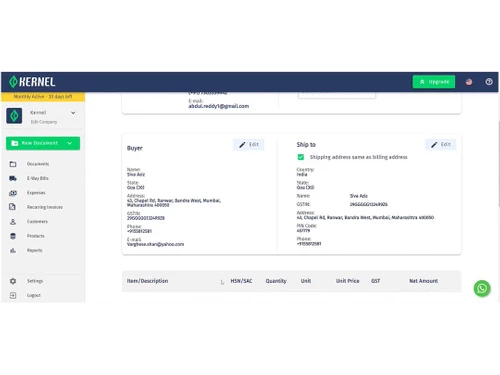Open the help question mark icon

489,82
